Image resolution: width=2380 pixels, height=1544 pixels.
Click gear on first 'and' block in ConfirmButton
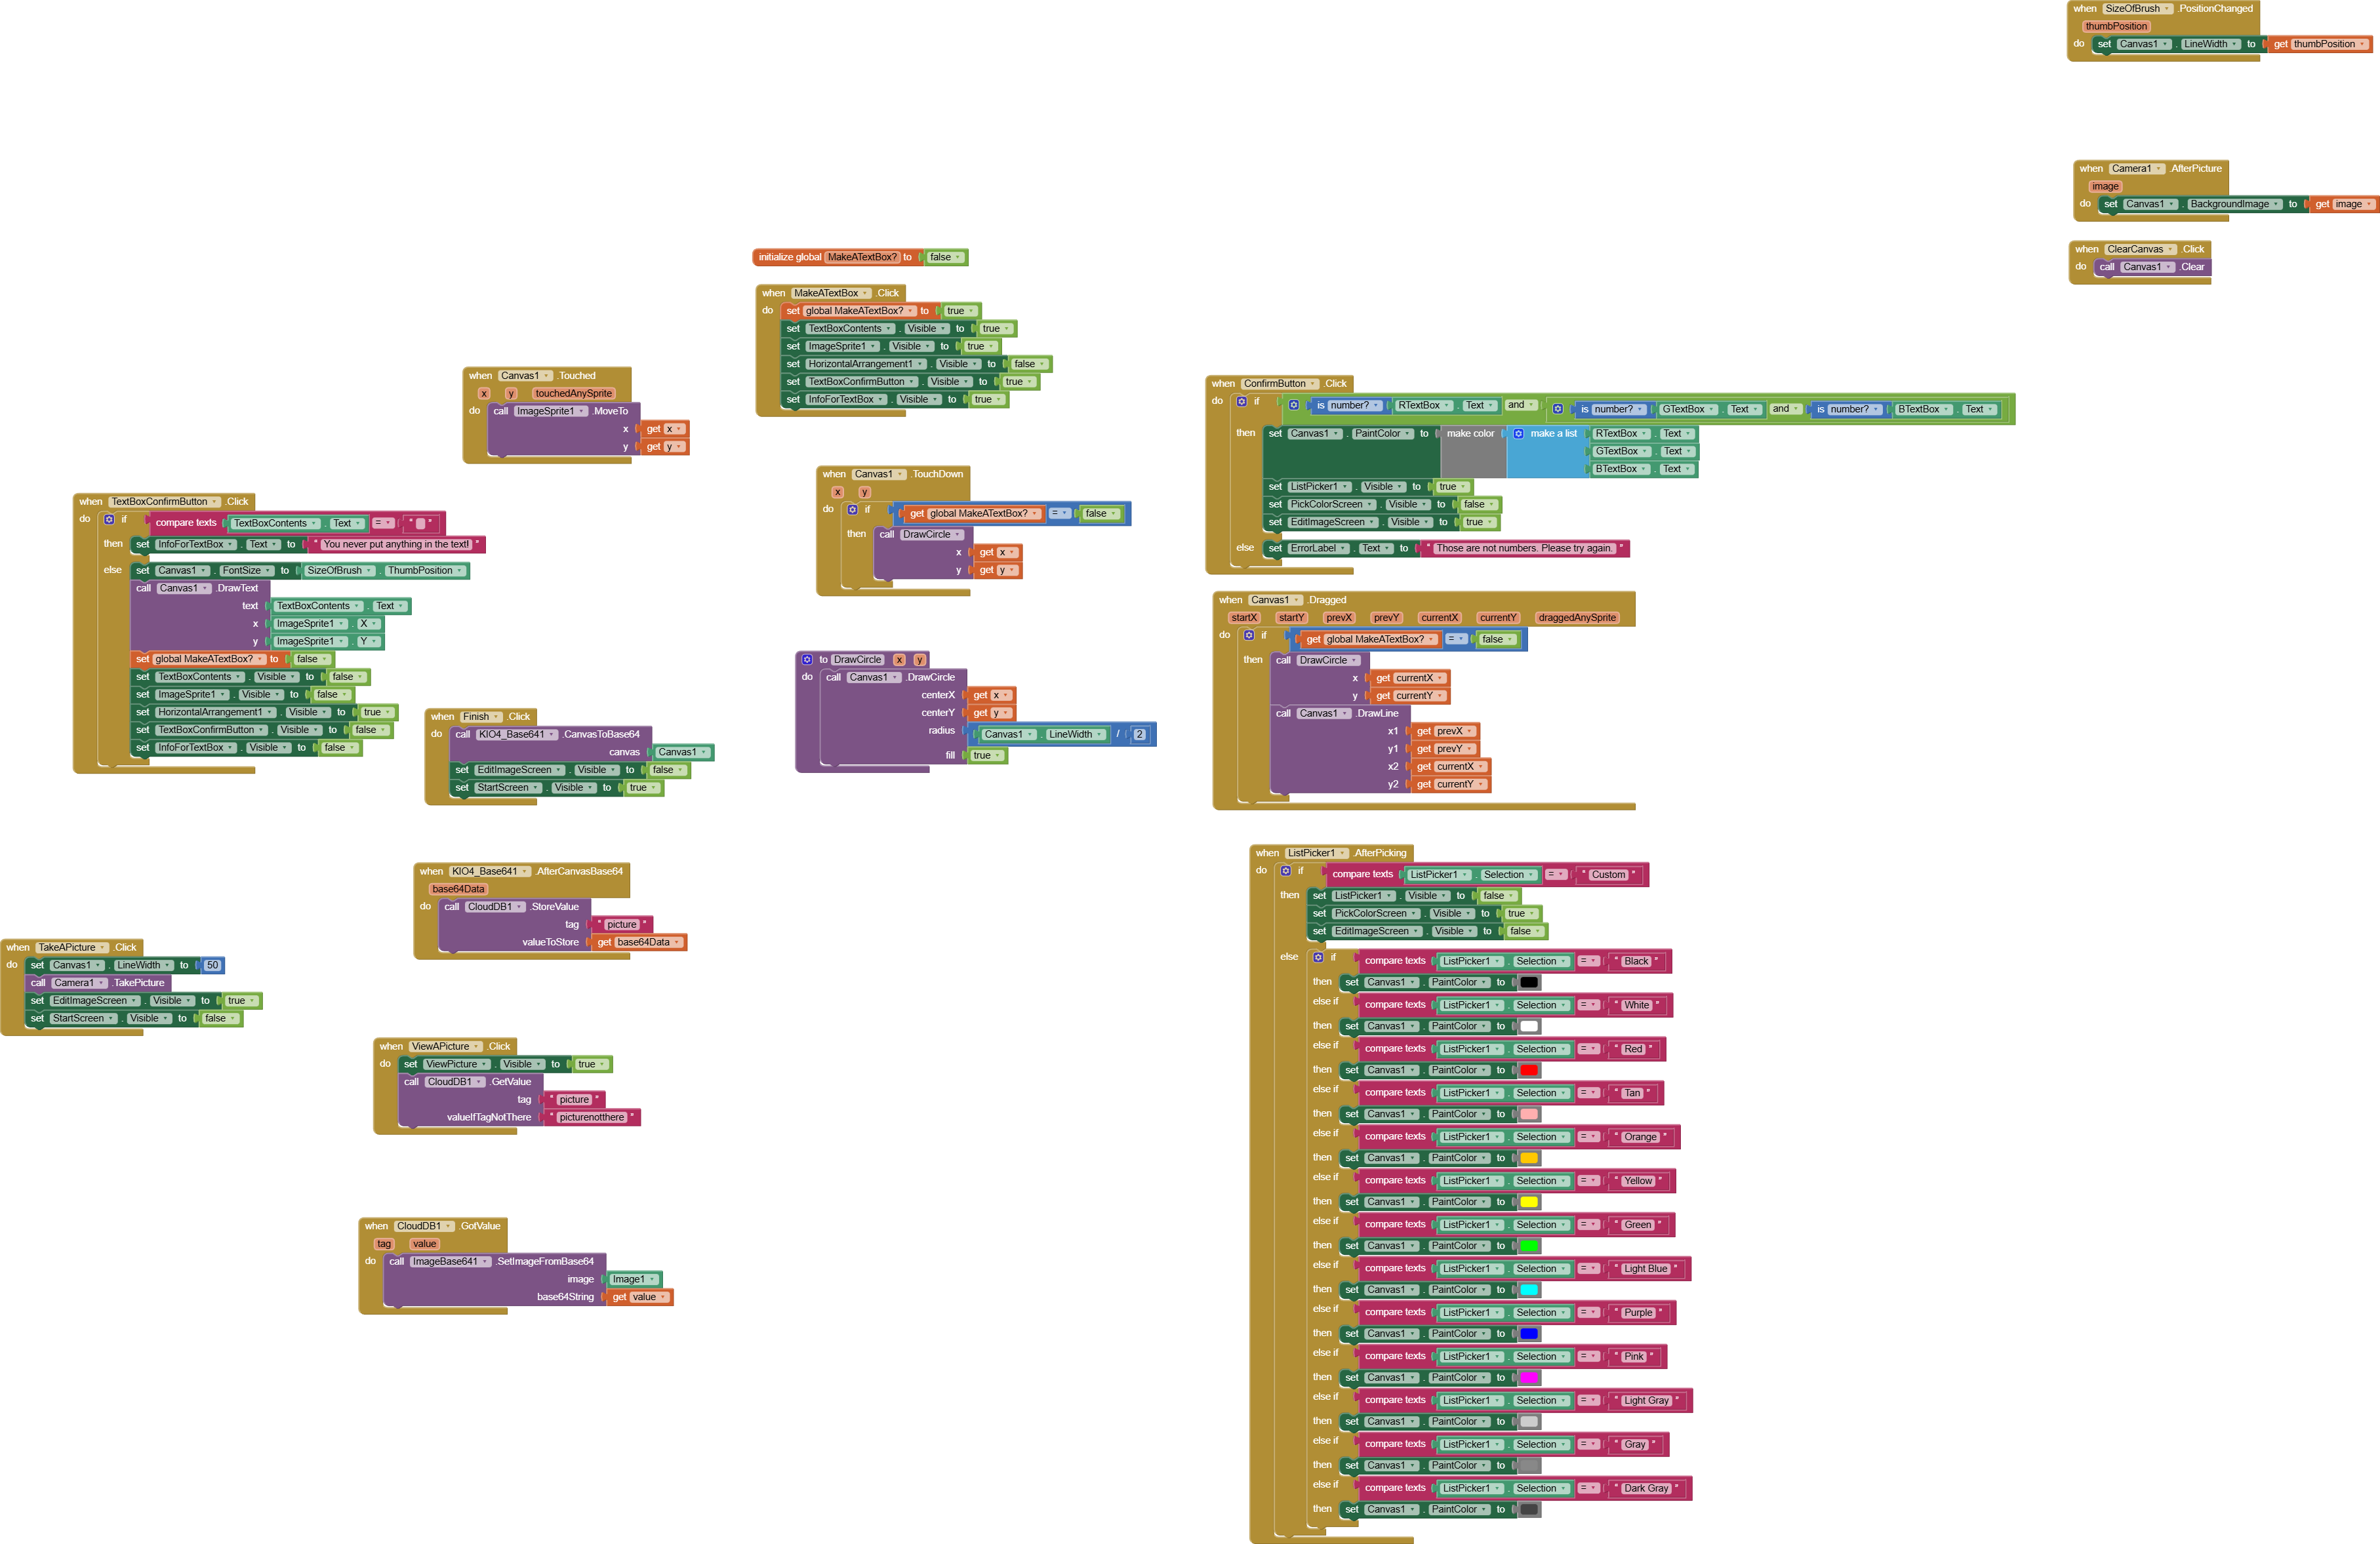1293,406
